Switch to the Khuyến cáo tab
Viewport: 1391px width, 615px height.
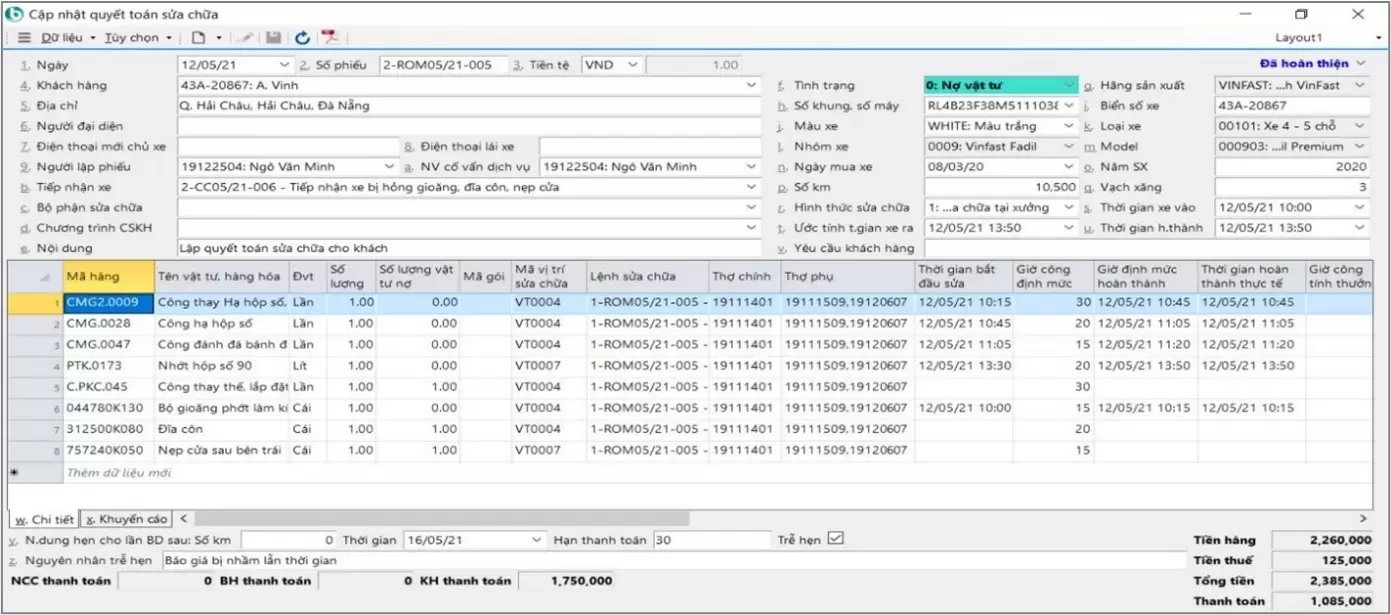coord(127,519)
